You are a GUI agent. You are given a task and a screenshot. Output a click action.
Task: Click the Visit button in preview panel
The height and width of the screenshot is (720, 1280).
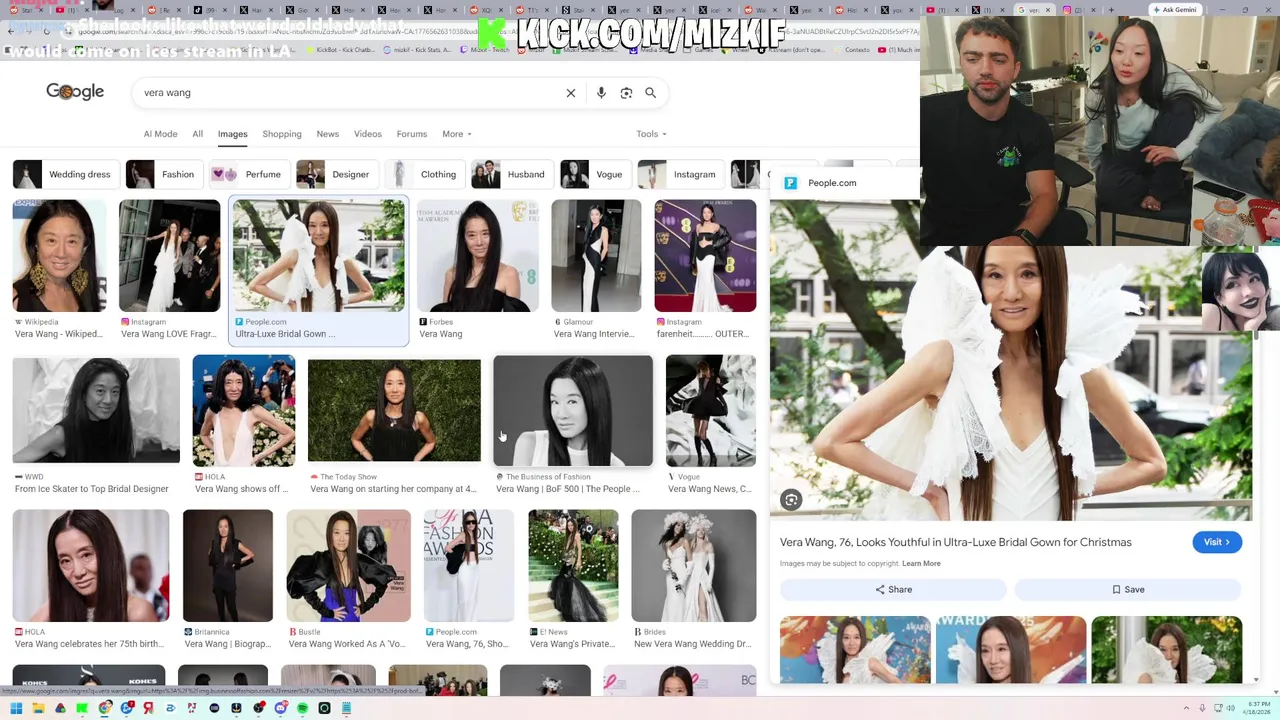click(1217, 542)
